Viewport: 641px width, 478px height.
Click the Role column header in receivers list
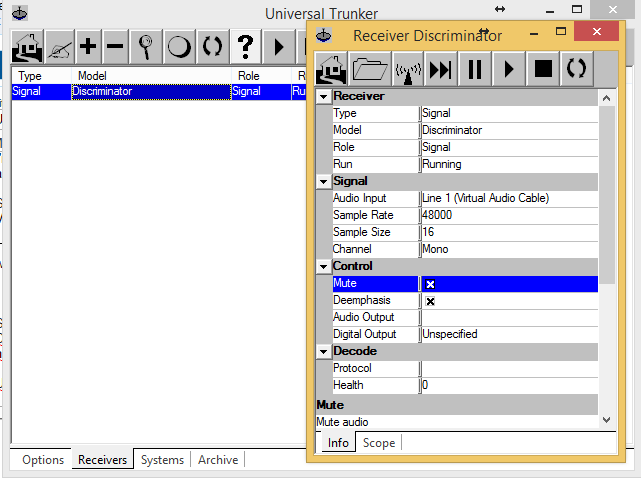click(261, 76)
